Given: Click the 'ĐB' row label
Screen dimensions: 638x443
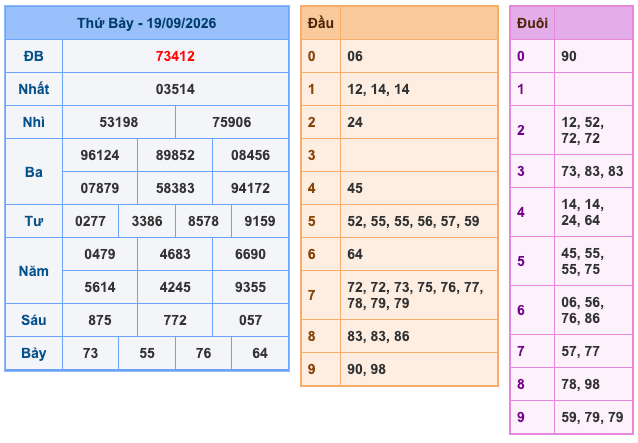Looking at the screenshot, I should [x=33, y=56].
